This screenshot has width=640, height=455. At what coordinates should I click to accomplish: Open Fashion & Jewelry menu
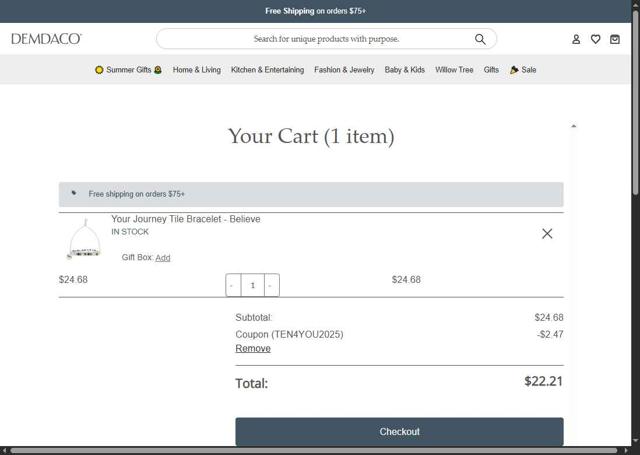point(344,70)
